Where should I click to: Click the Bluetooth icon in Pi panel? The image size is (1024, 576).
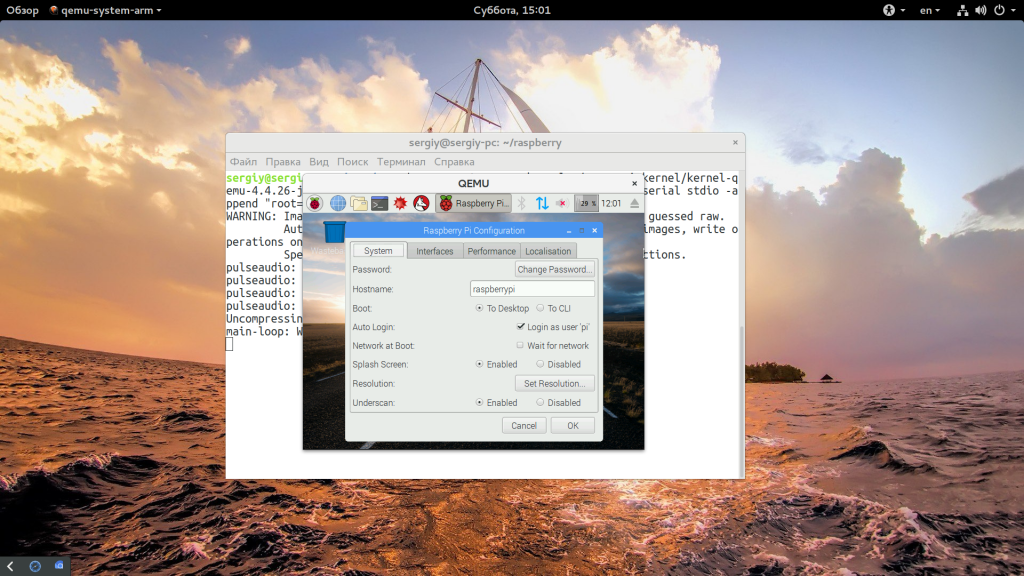[522, 203]
